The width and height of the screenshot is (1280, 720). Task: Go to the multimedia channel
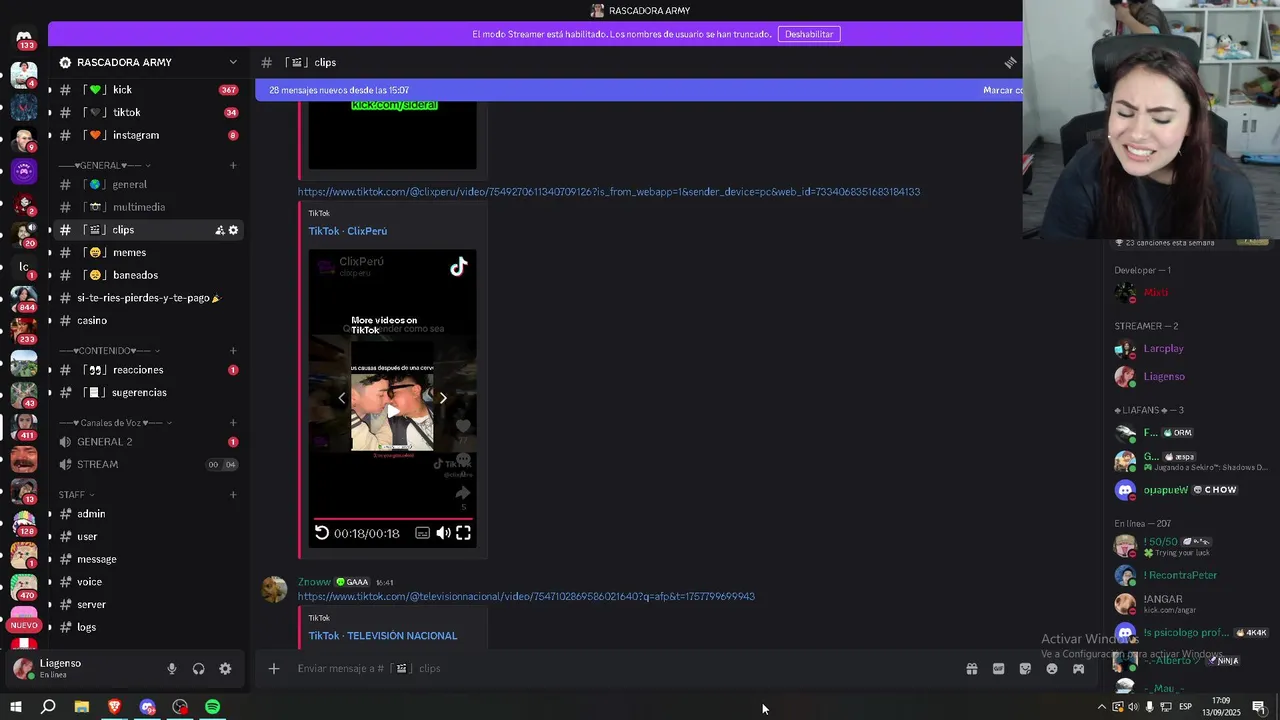(x=148, y=207)
